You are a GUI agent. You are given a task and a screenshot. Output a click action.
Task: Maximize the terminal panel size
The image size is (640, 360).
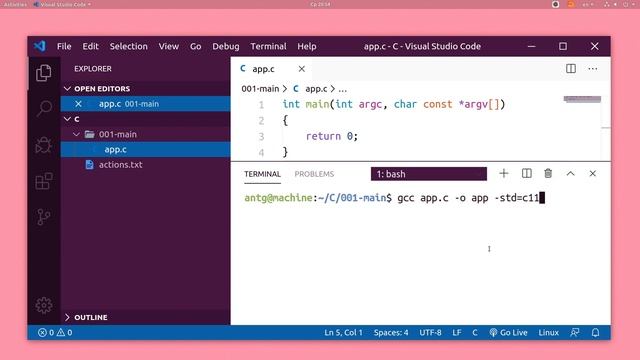click(x=571, y=173)
